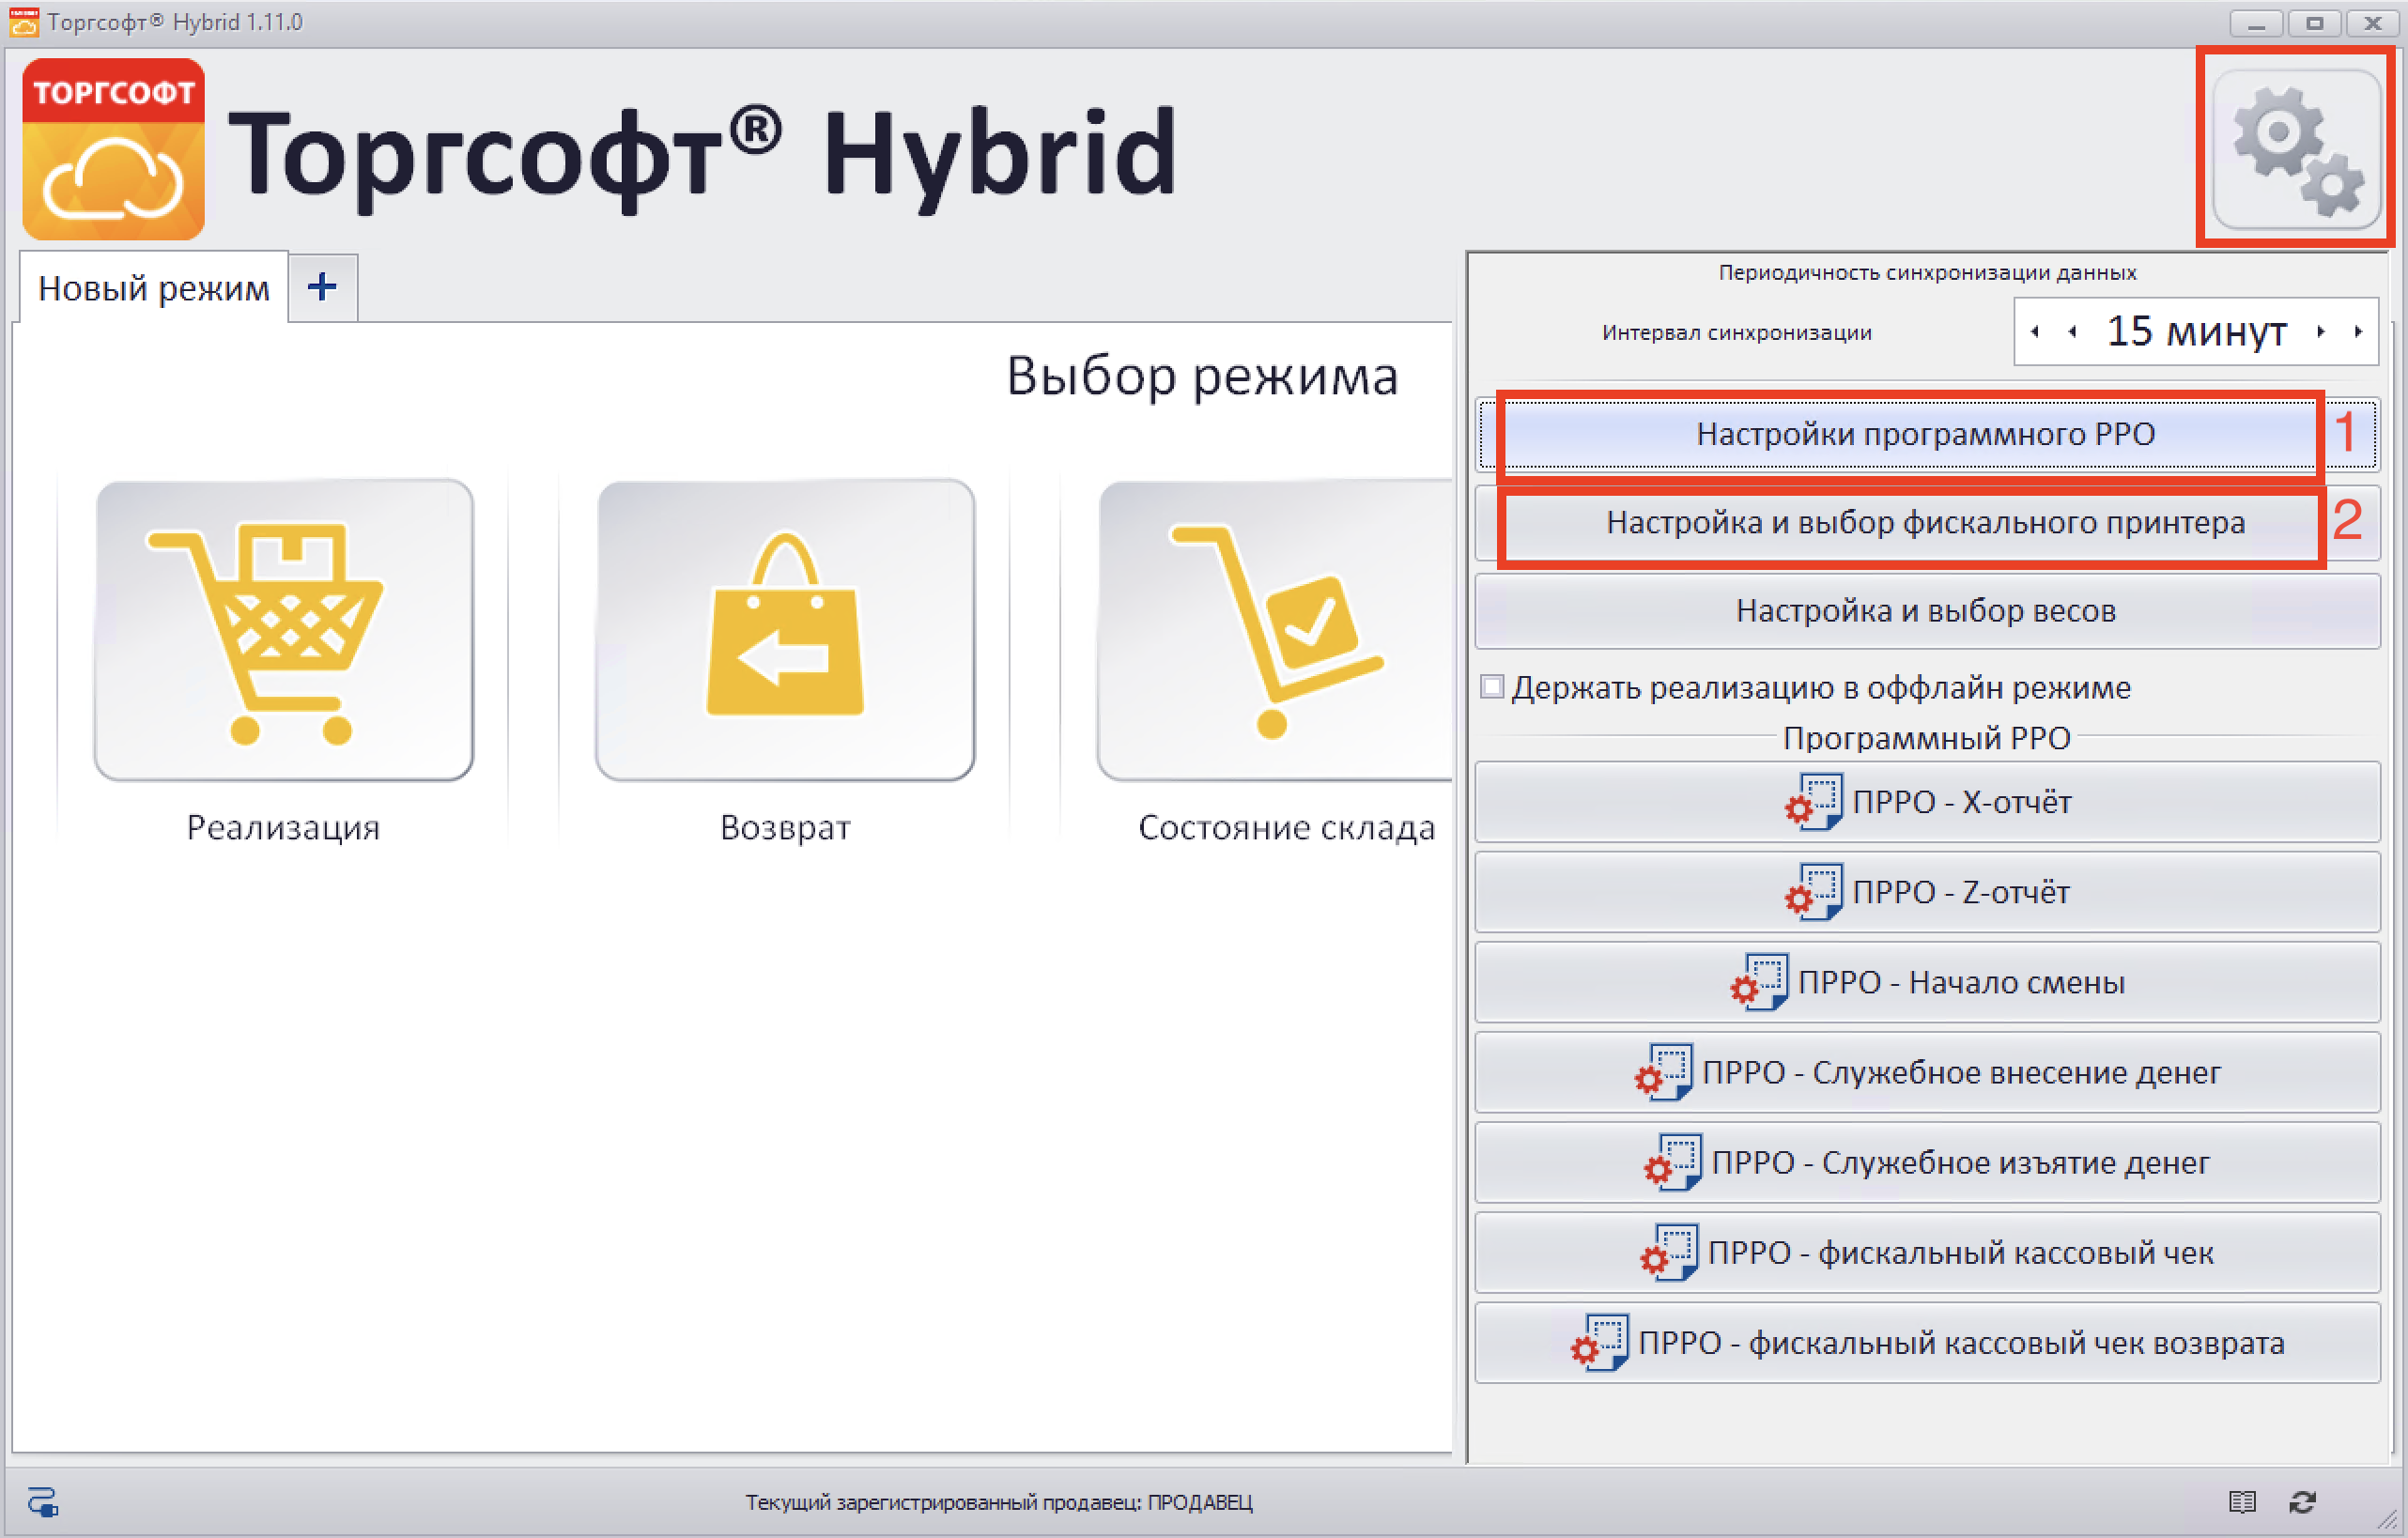This screenshot has width=2408, height=1538.
Task: Close the Торгсофт Hybrid window
Action: pos(2372,23)
